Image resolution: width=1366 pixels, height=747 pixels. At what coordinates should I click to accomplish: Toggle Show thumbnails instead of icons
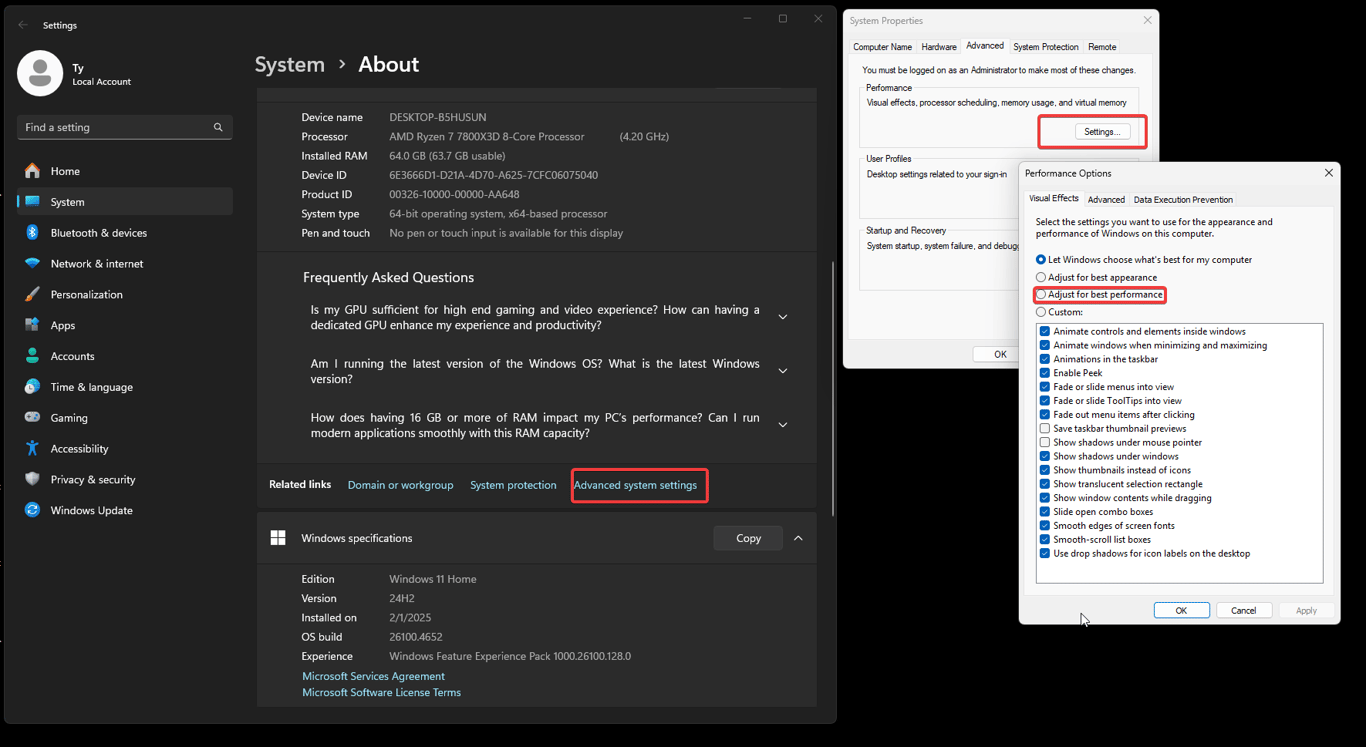[1045, 470]
